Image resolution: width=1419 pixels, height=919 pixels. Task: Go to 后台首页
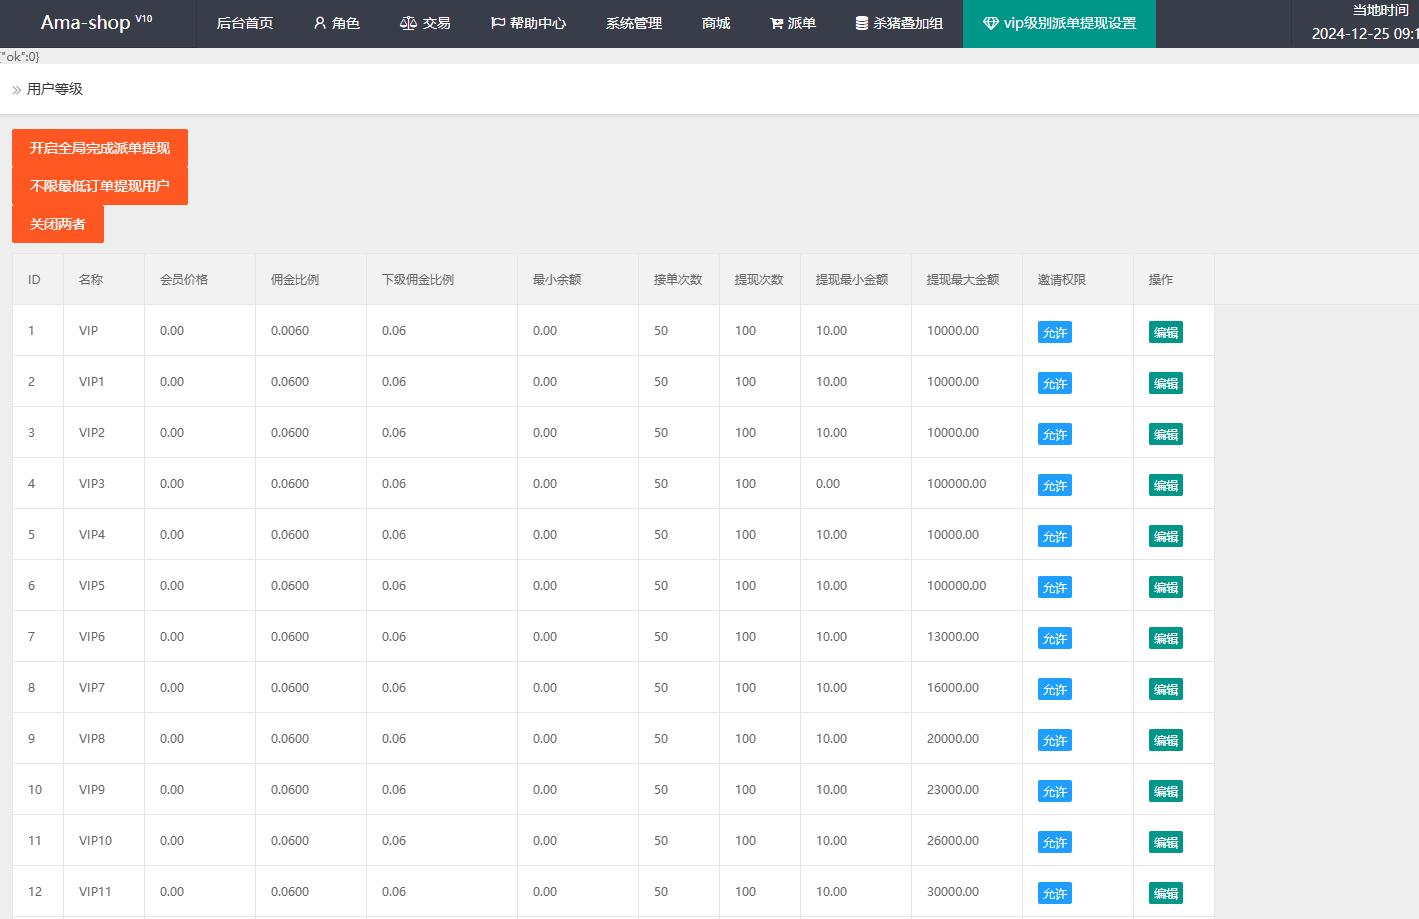click(245, 23)
